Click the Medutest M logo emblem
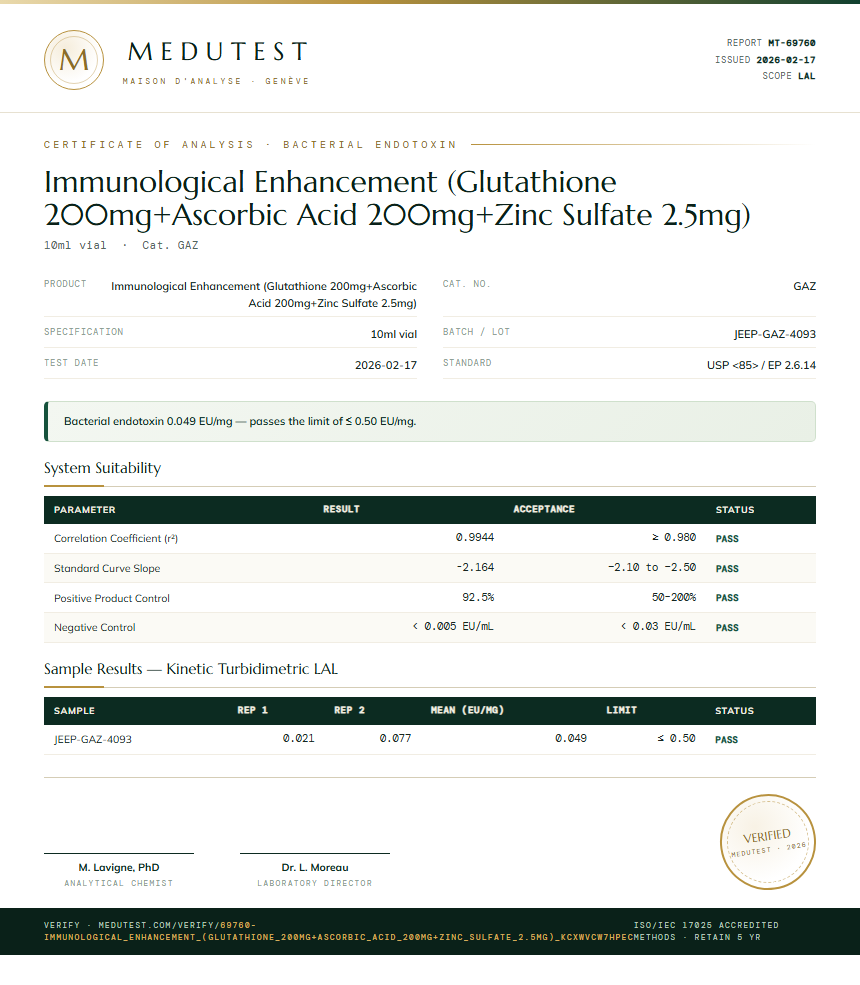 (74, 60)
